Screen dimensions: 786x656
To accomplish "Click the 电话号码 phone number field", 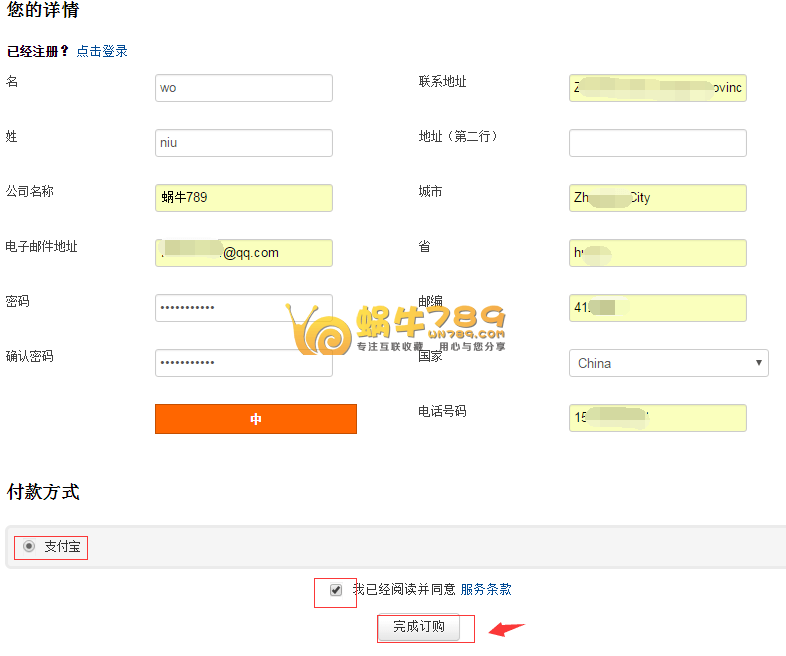I will 657,418.
